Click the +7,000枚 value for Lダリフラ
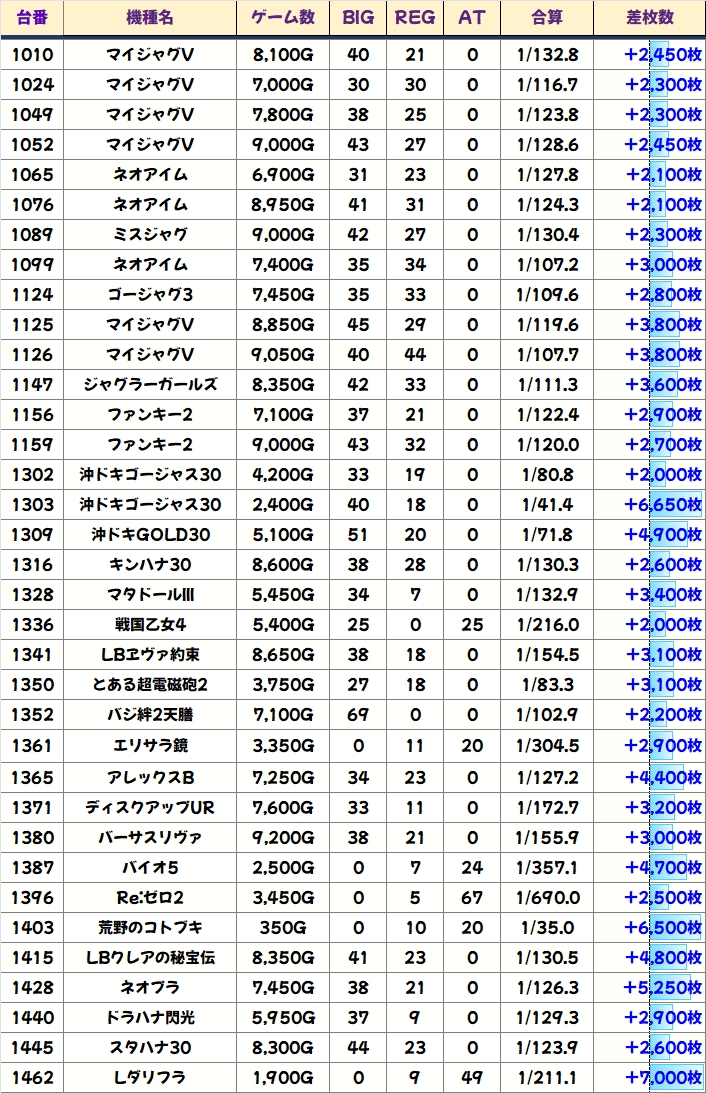This screenshot has width=706, height=1093. 663,1078
